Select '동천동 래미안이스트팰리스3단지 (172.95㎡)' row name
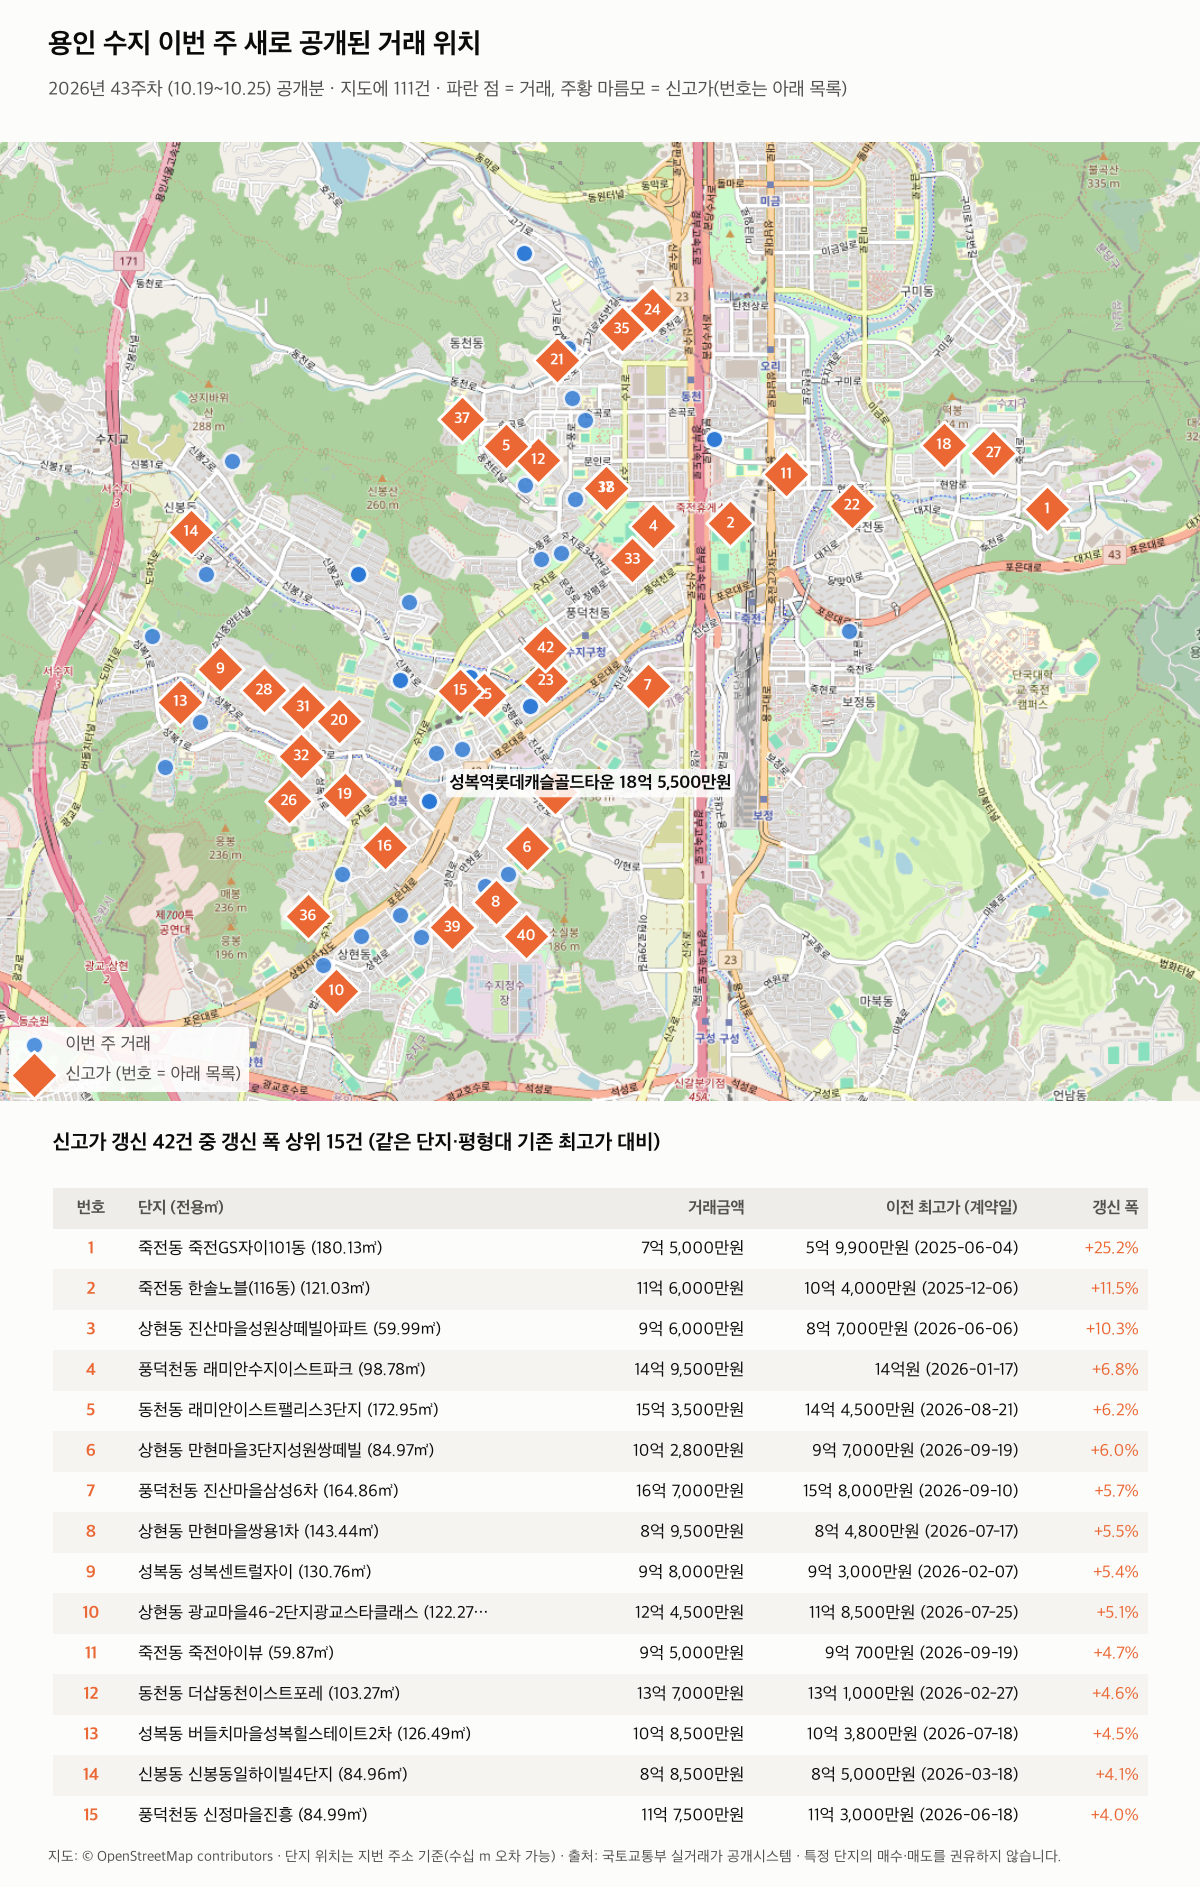Viewport: 1200px width, 1887px height. pyautogui.click(x=288, y=1410)
